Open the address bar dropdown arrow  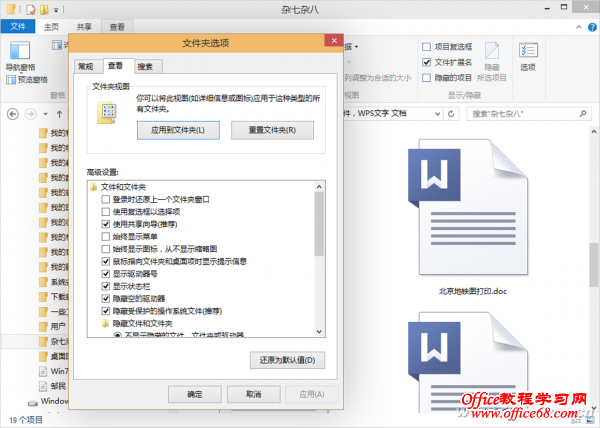(x=438, y=114)
